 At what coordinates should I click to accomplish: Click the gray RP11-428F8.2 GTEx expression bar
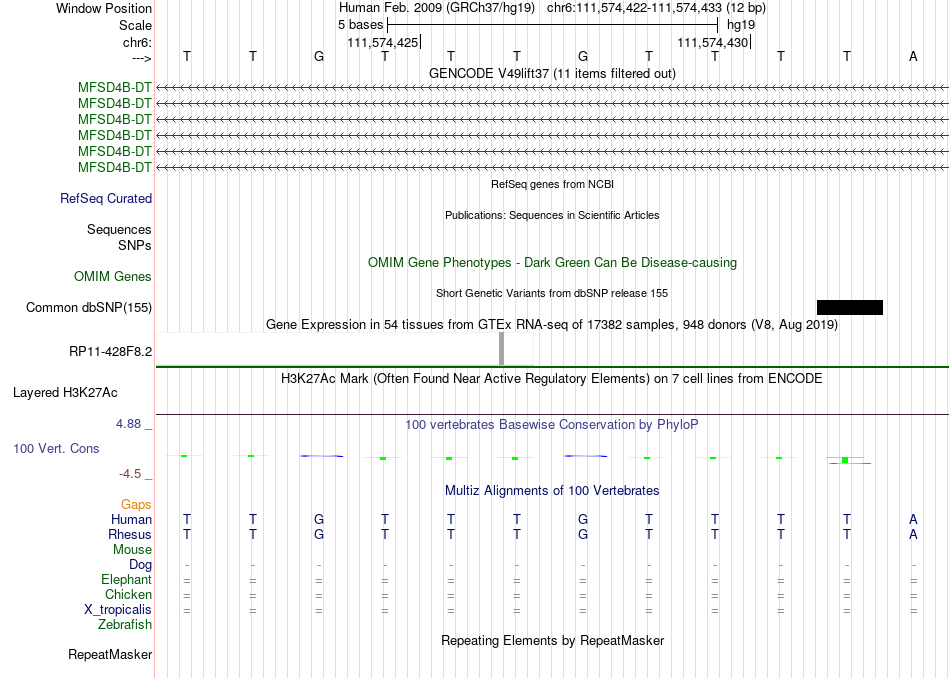pyautogui.click(x=501, y=348)
